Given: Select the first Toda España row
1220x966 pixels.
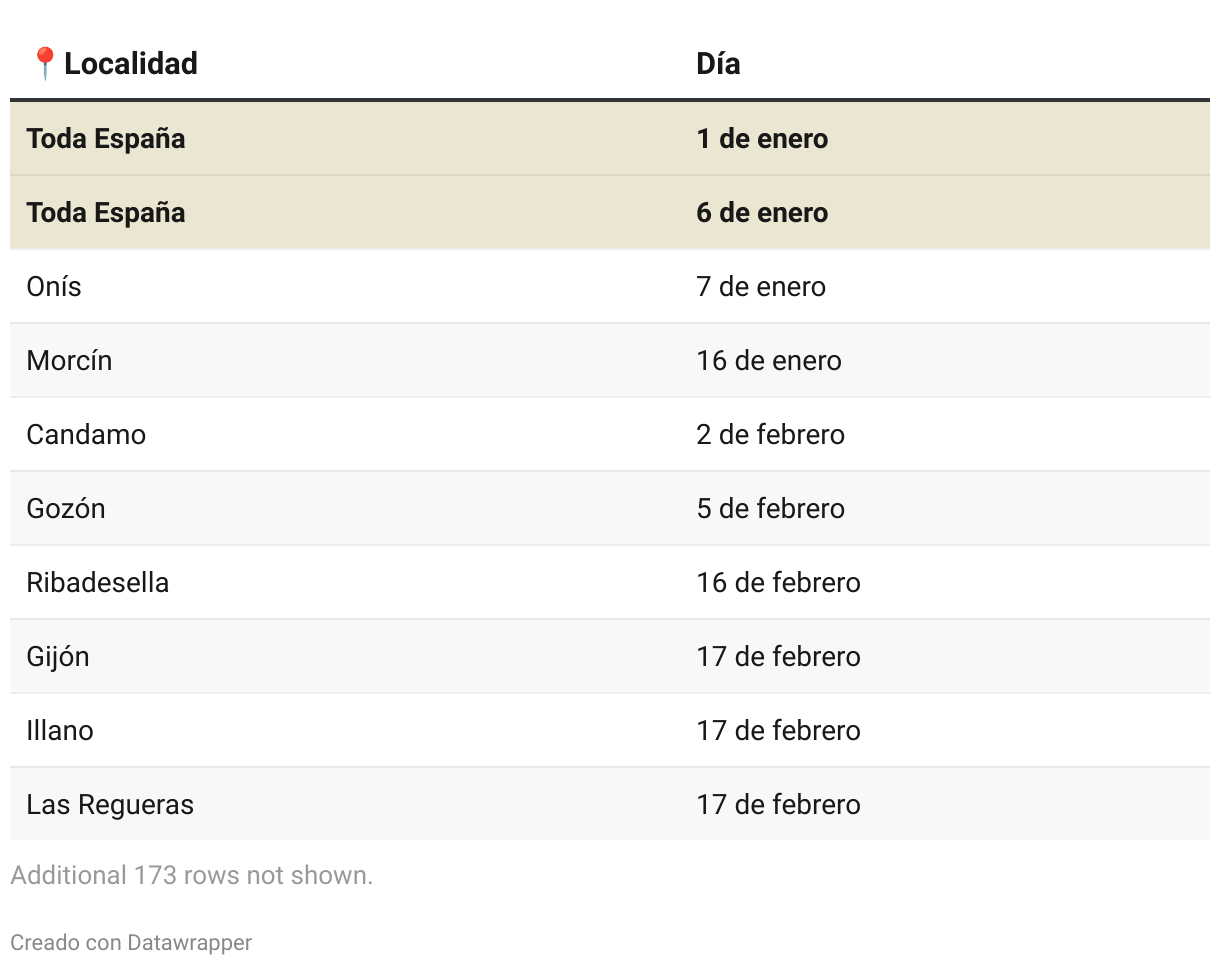Looking at the screenshot, I should point(610,138).
